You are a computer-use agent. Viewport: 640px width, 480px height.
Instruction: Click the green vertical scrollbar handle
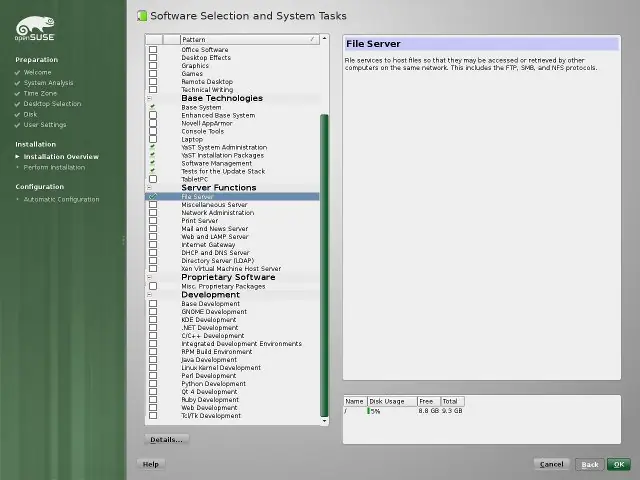[x=324, y=265]
